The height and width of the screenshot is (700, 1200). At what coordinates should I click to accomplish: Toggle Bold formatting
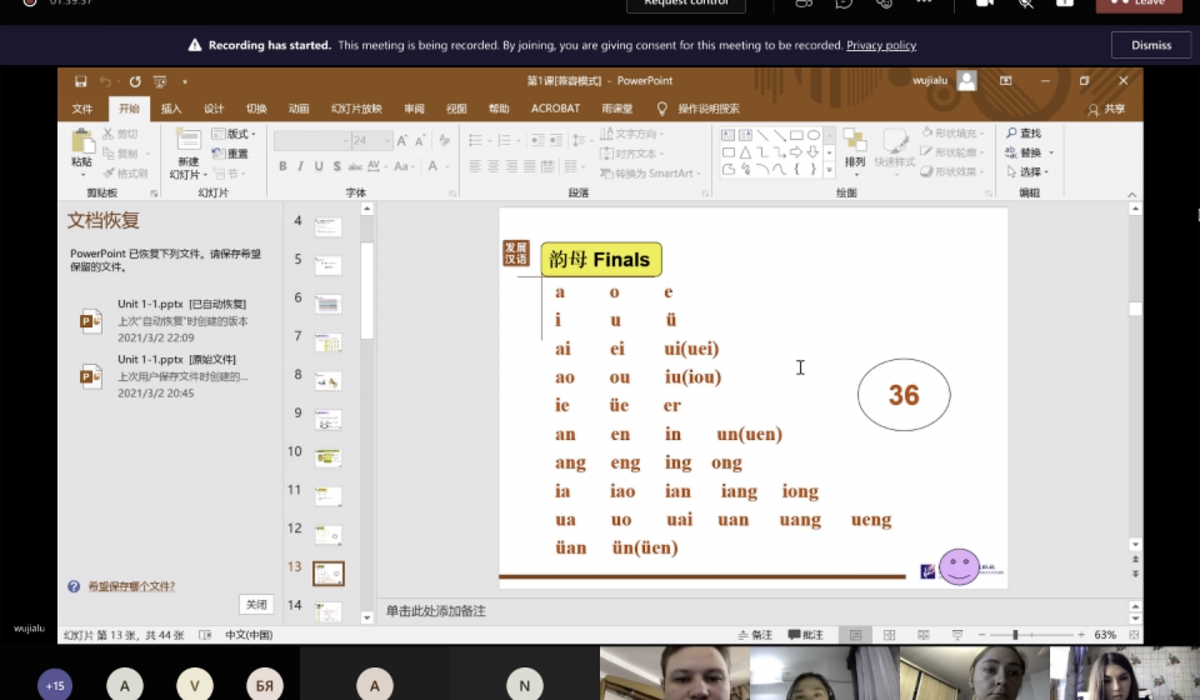[283, 166]
